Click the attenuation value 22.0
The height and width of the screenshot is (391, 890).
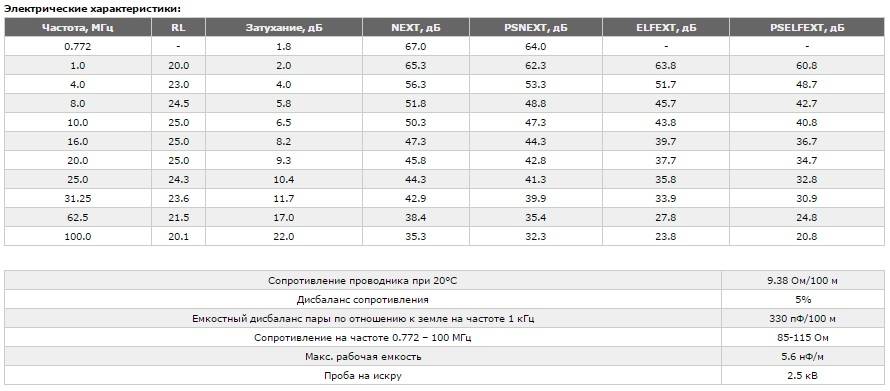pos(284,236)
